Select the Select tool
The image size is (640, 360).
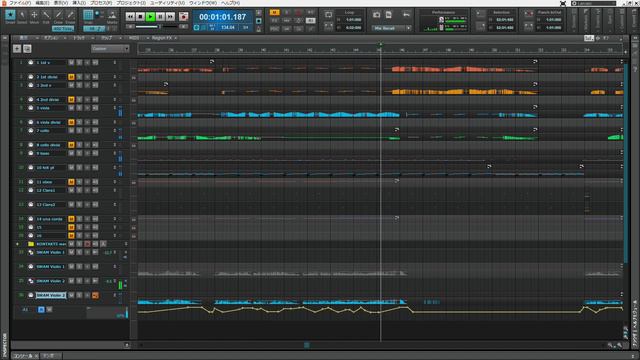coord(22,16)
